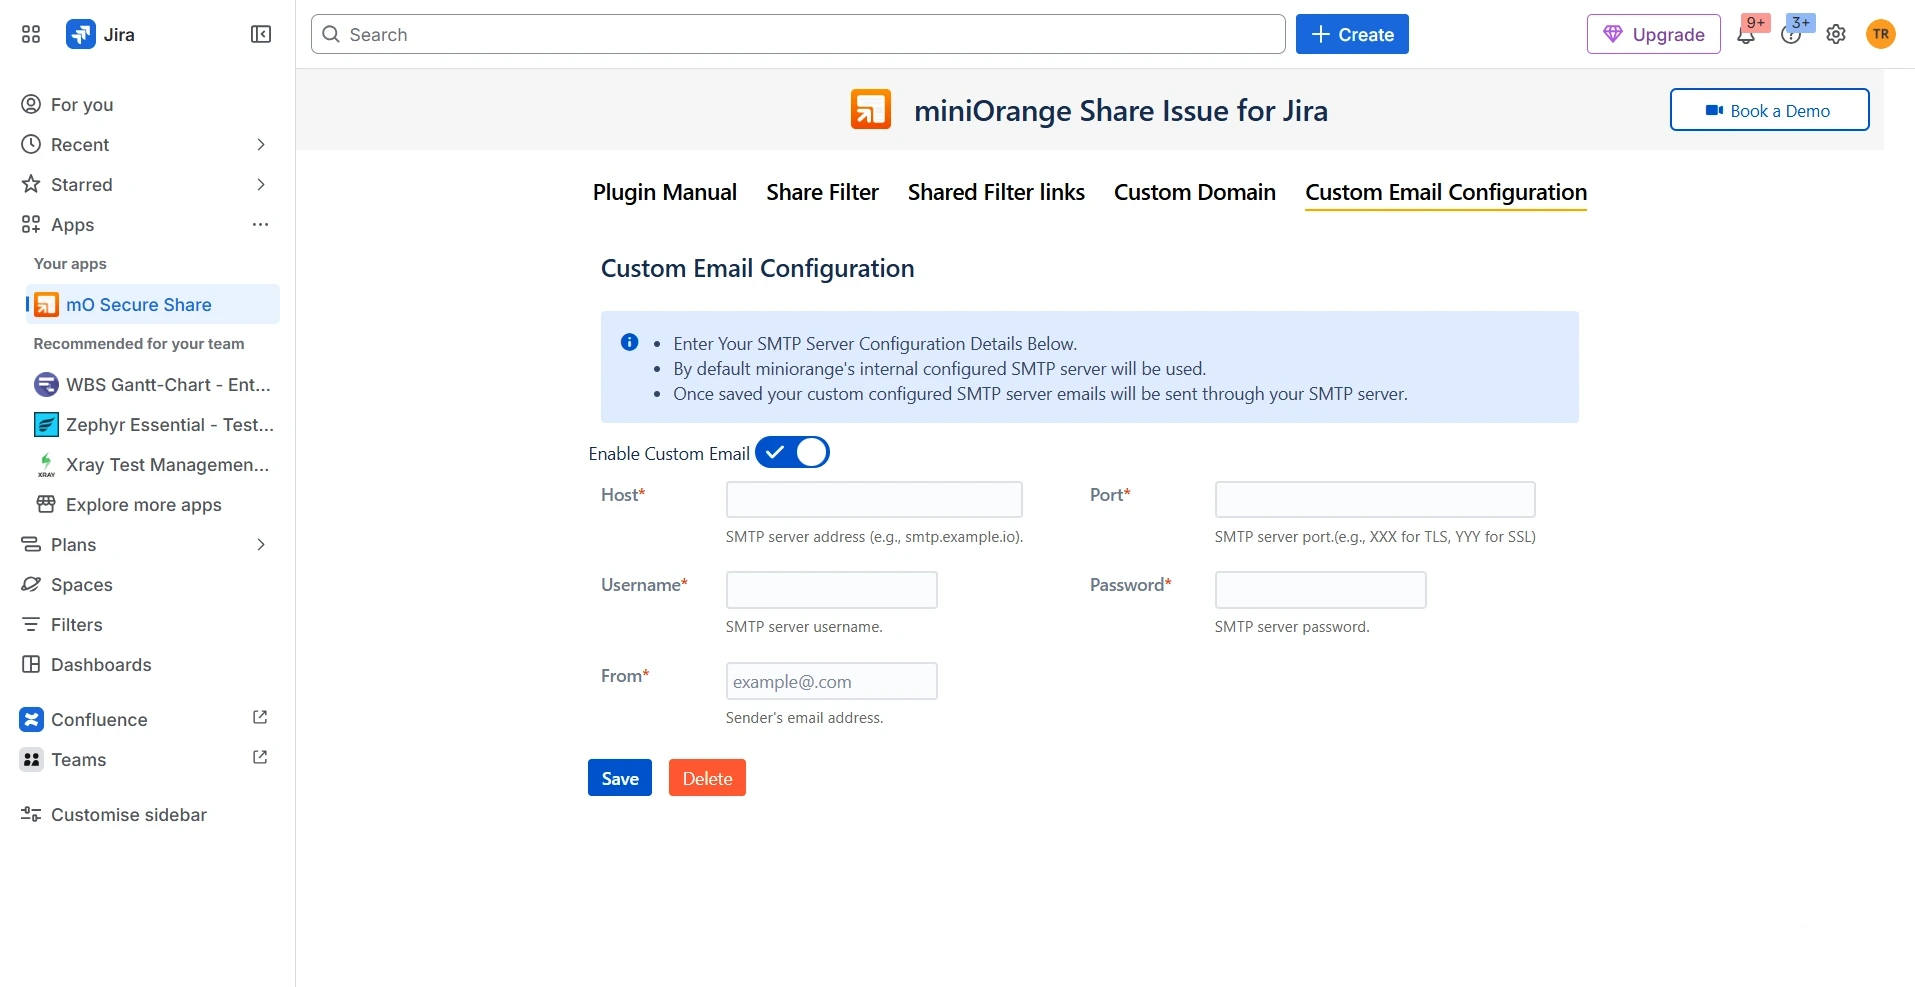Expand the Starred menu chevron
Image resolution: width=1915 pixels, height=987 pixels.
pyautogui.click(x=261, y=184)
